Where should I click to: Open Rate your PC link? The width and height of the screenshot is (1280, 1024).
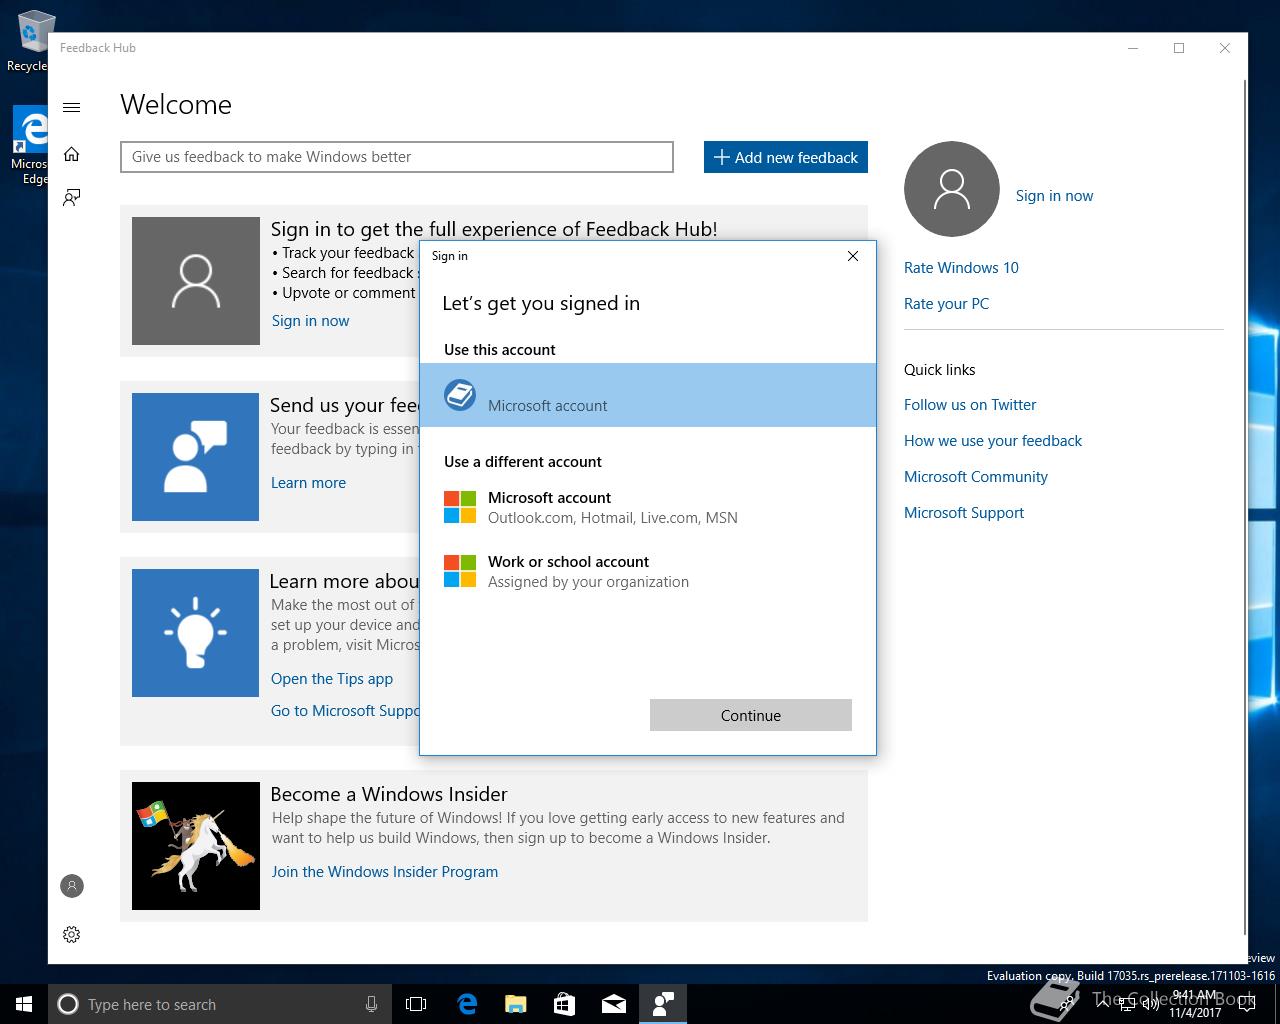[946, 304]
